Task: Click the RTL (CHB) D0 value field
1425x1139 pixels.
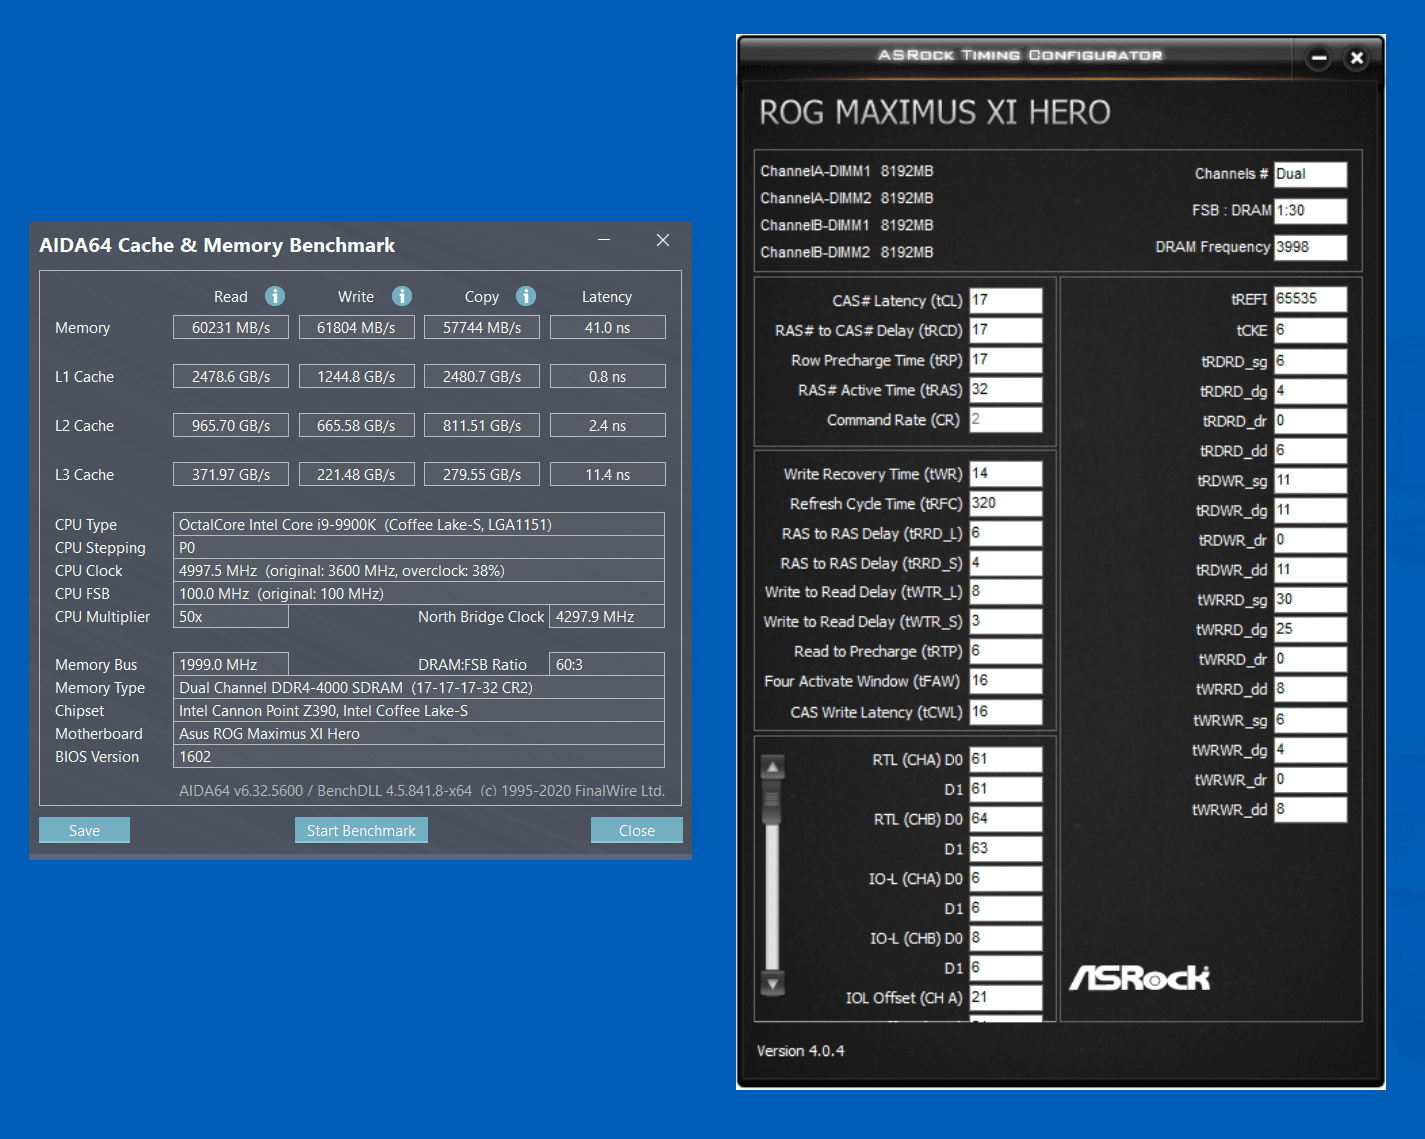Action: coord(1006,819)
